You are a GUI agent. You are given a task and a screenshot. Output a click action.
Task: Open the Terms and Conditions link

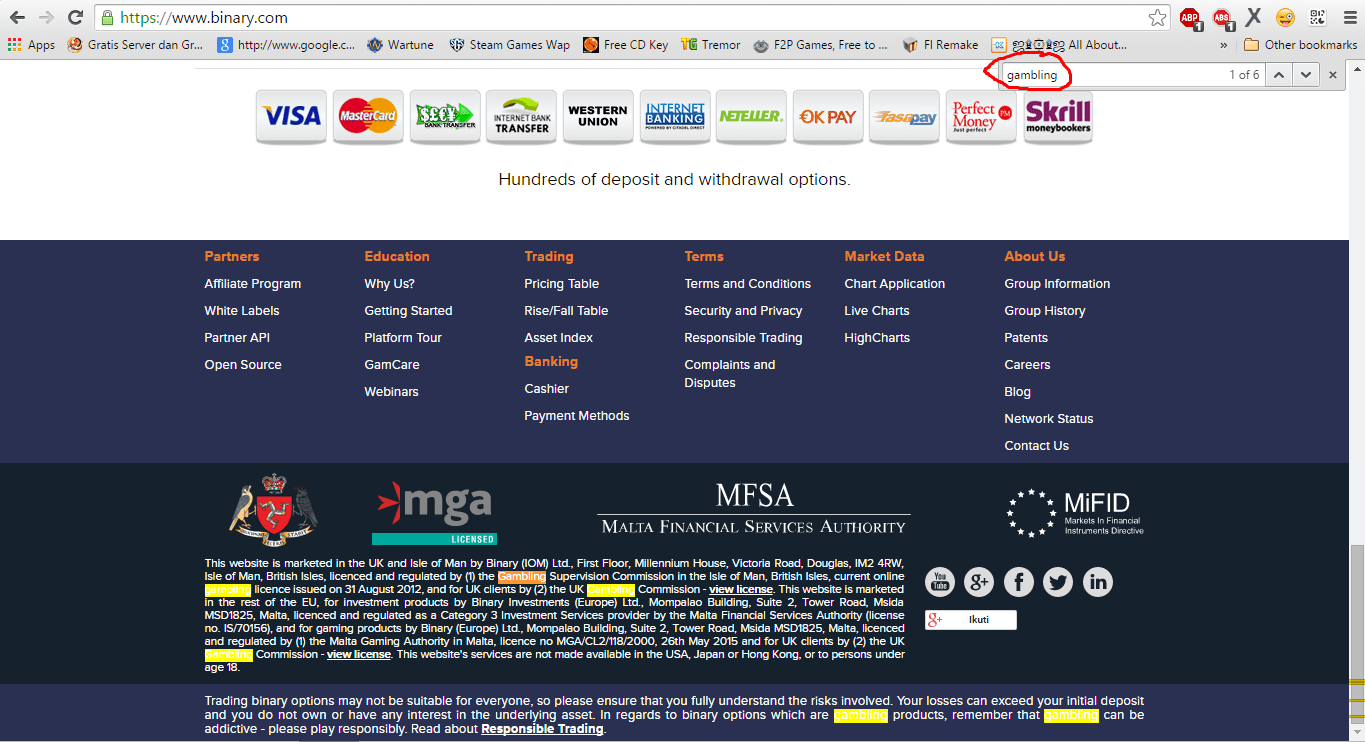(748, 284)
